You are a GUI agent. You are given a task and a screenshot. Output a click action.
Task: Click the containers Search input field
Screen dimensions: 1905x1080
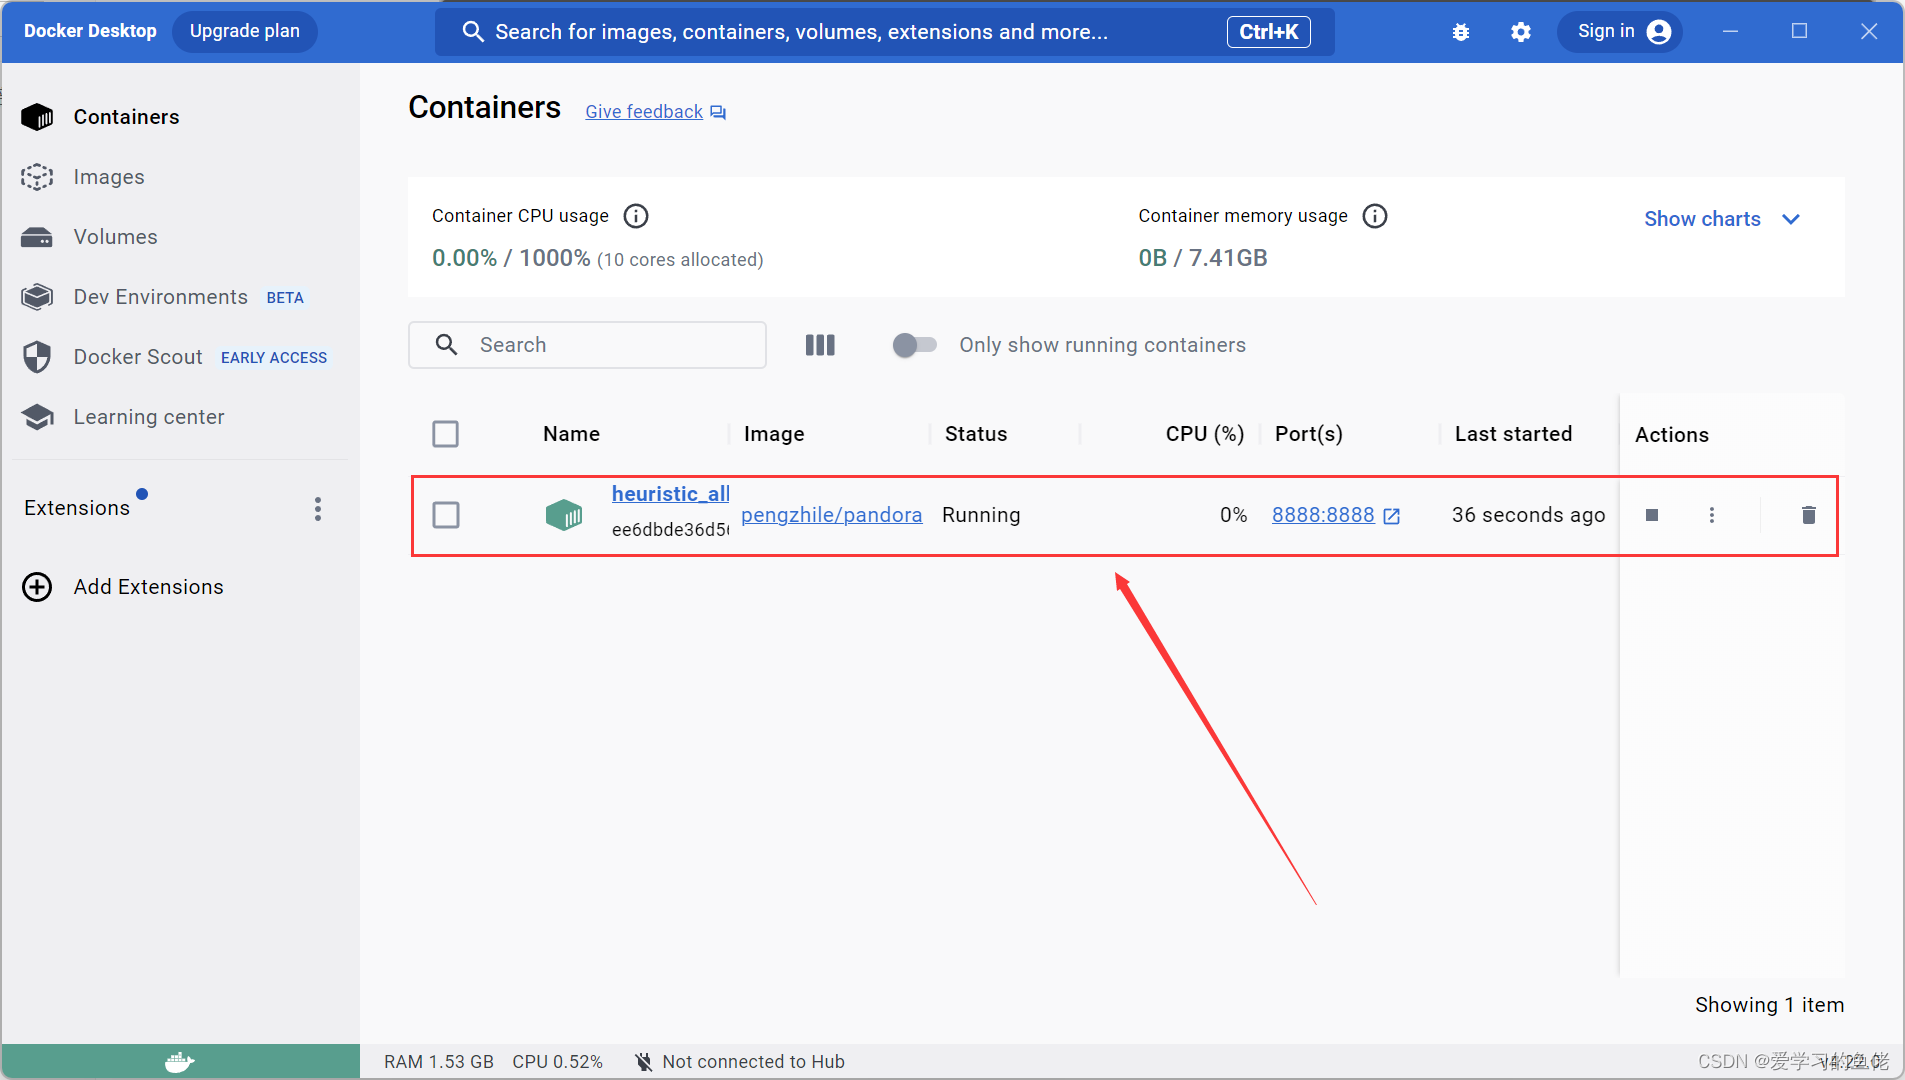pos(588,345)
